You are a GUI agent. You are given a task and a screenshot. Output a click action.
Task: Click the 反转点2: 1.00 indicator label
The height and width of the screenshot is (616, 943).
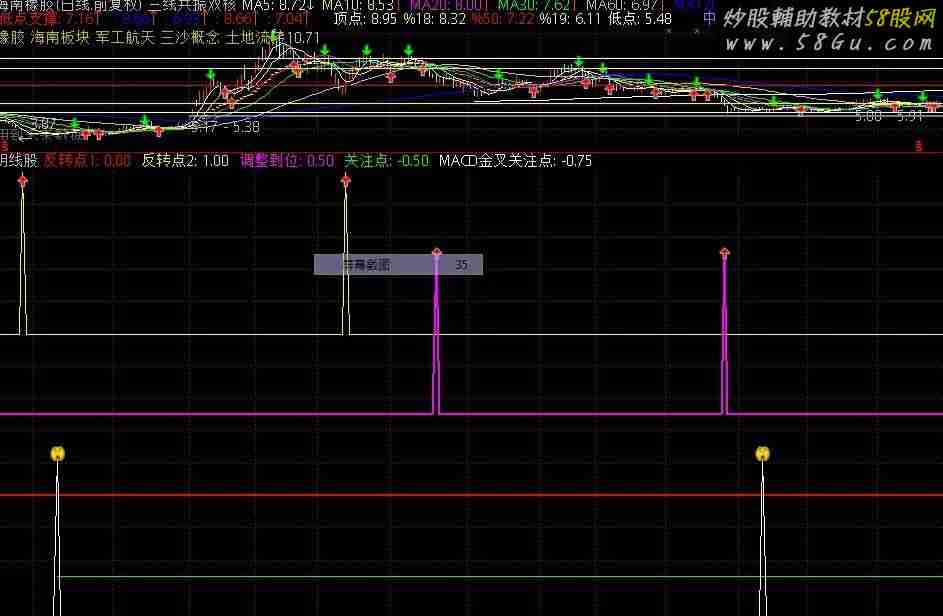coord(185,161)
